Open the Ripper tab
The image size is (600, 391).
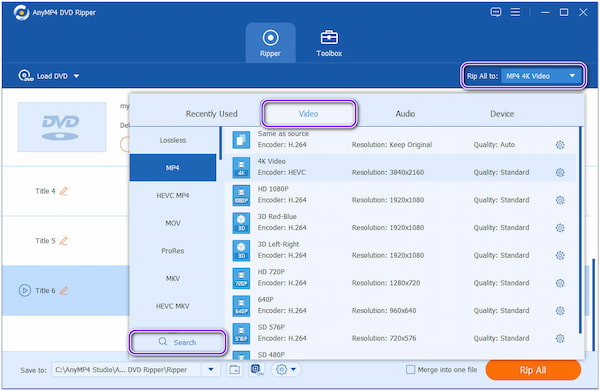270,43
